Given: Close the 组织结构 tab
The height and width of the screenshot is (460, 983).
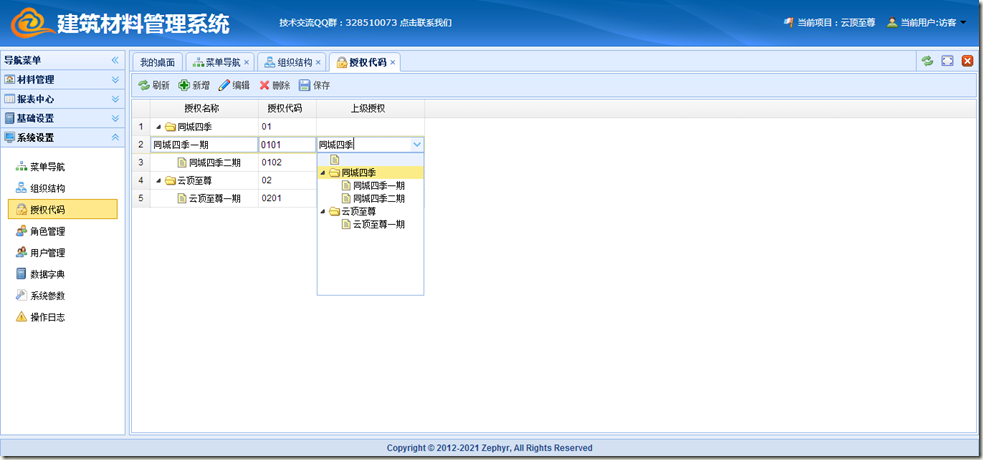Looking at the screenshot, I should click(x=319, y=62).
